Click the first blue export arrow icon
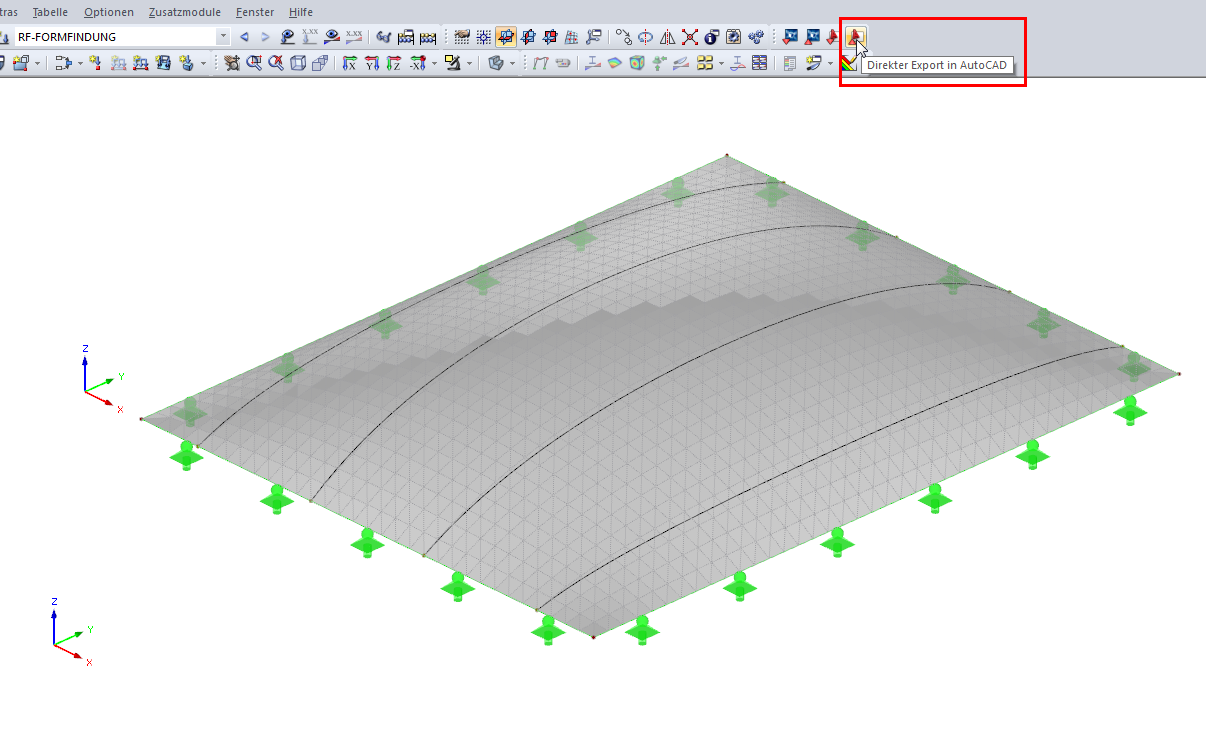Viewport: 1206px width, 751px height. (791, 37)
